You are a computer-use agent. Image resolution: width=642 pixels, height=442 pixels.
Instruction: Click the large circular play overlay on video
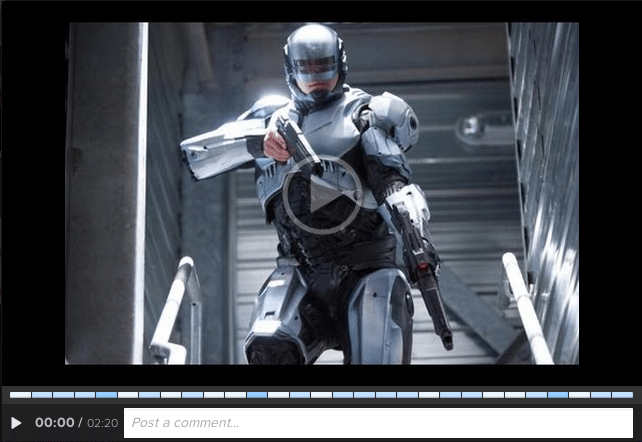click(322, 195)
